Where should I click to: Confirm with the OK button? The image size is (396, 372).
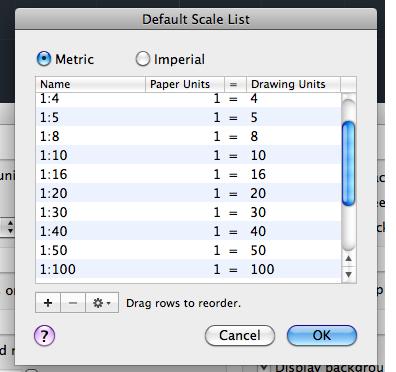click(322, 335)
